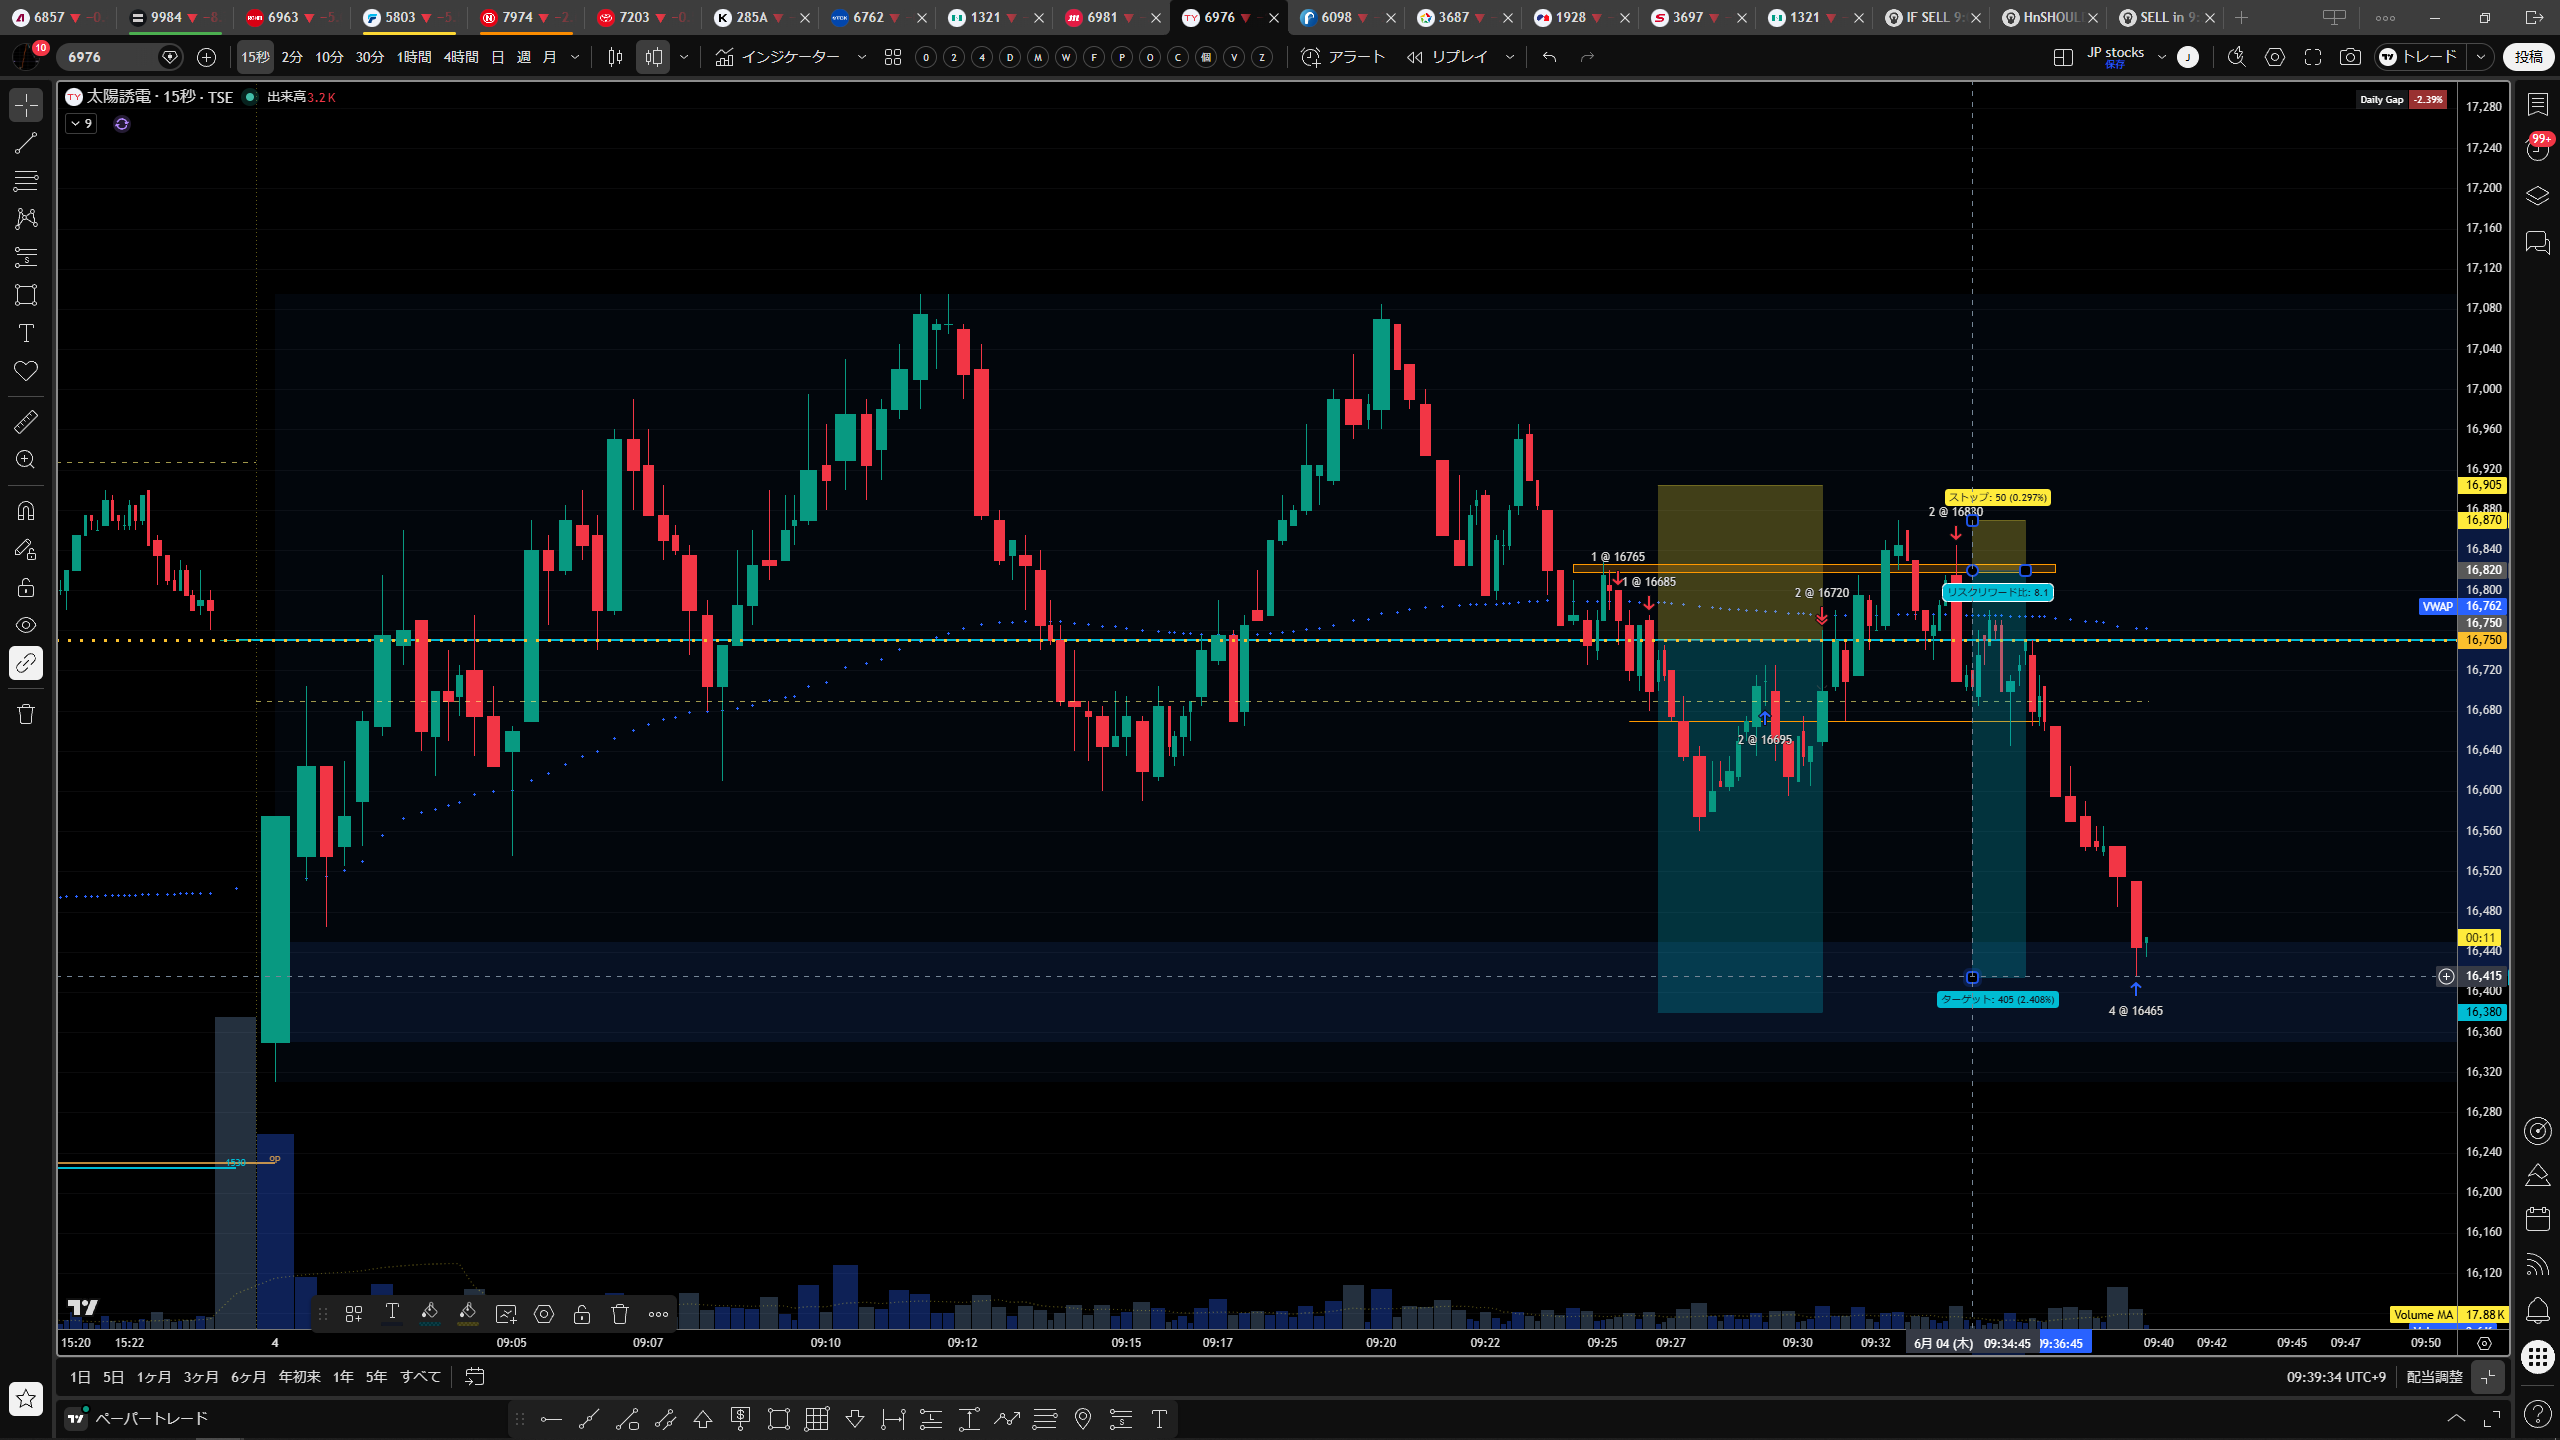This screenshot has height=1440, width=2560.
Task: Start bar replay with リプレイ
Action: (x=1447, y=57)
